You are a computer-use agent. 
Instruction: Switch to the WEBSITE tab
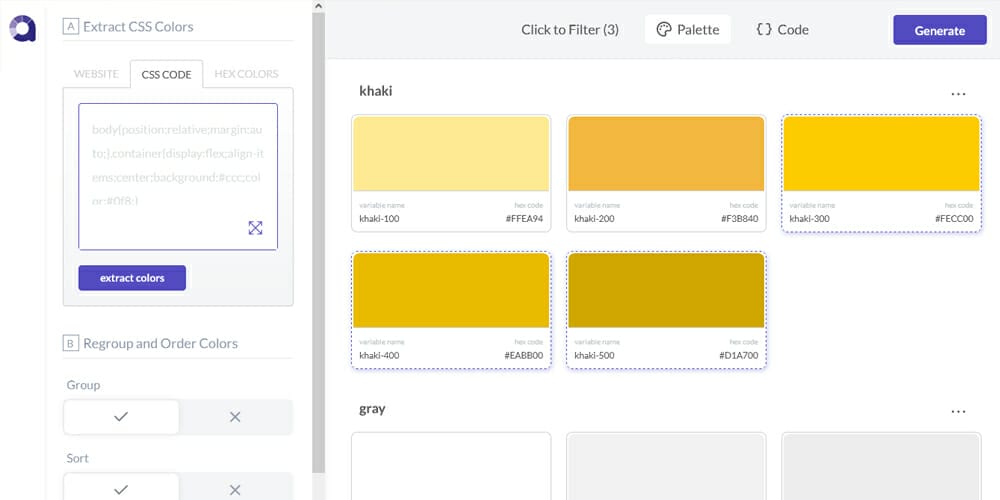pyautogui.click(x=96, y=74)
